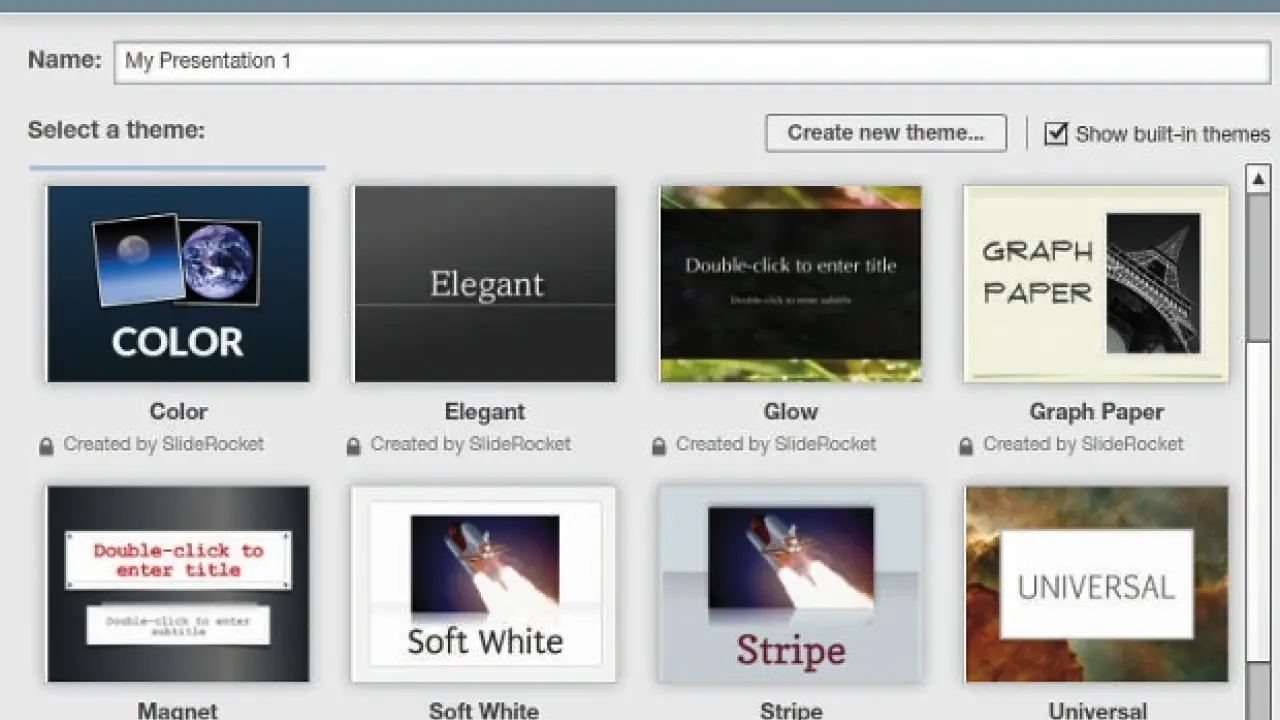This screenshot has height=720, width=1280.
Task: Click the lock icon under Graph Paper
Action: pos(965,446)
